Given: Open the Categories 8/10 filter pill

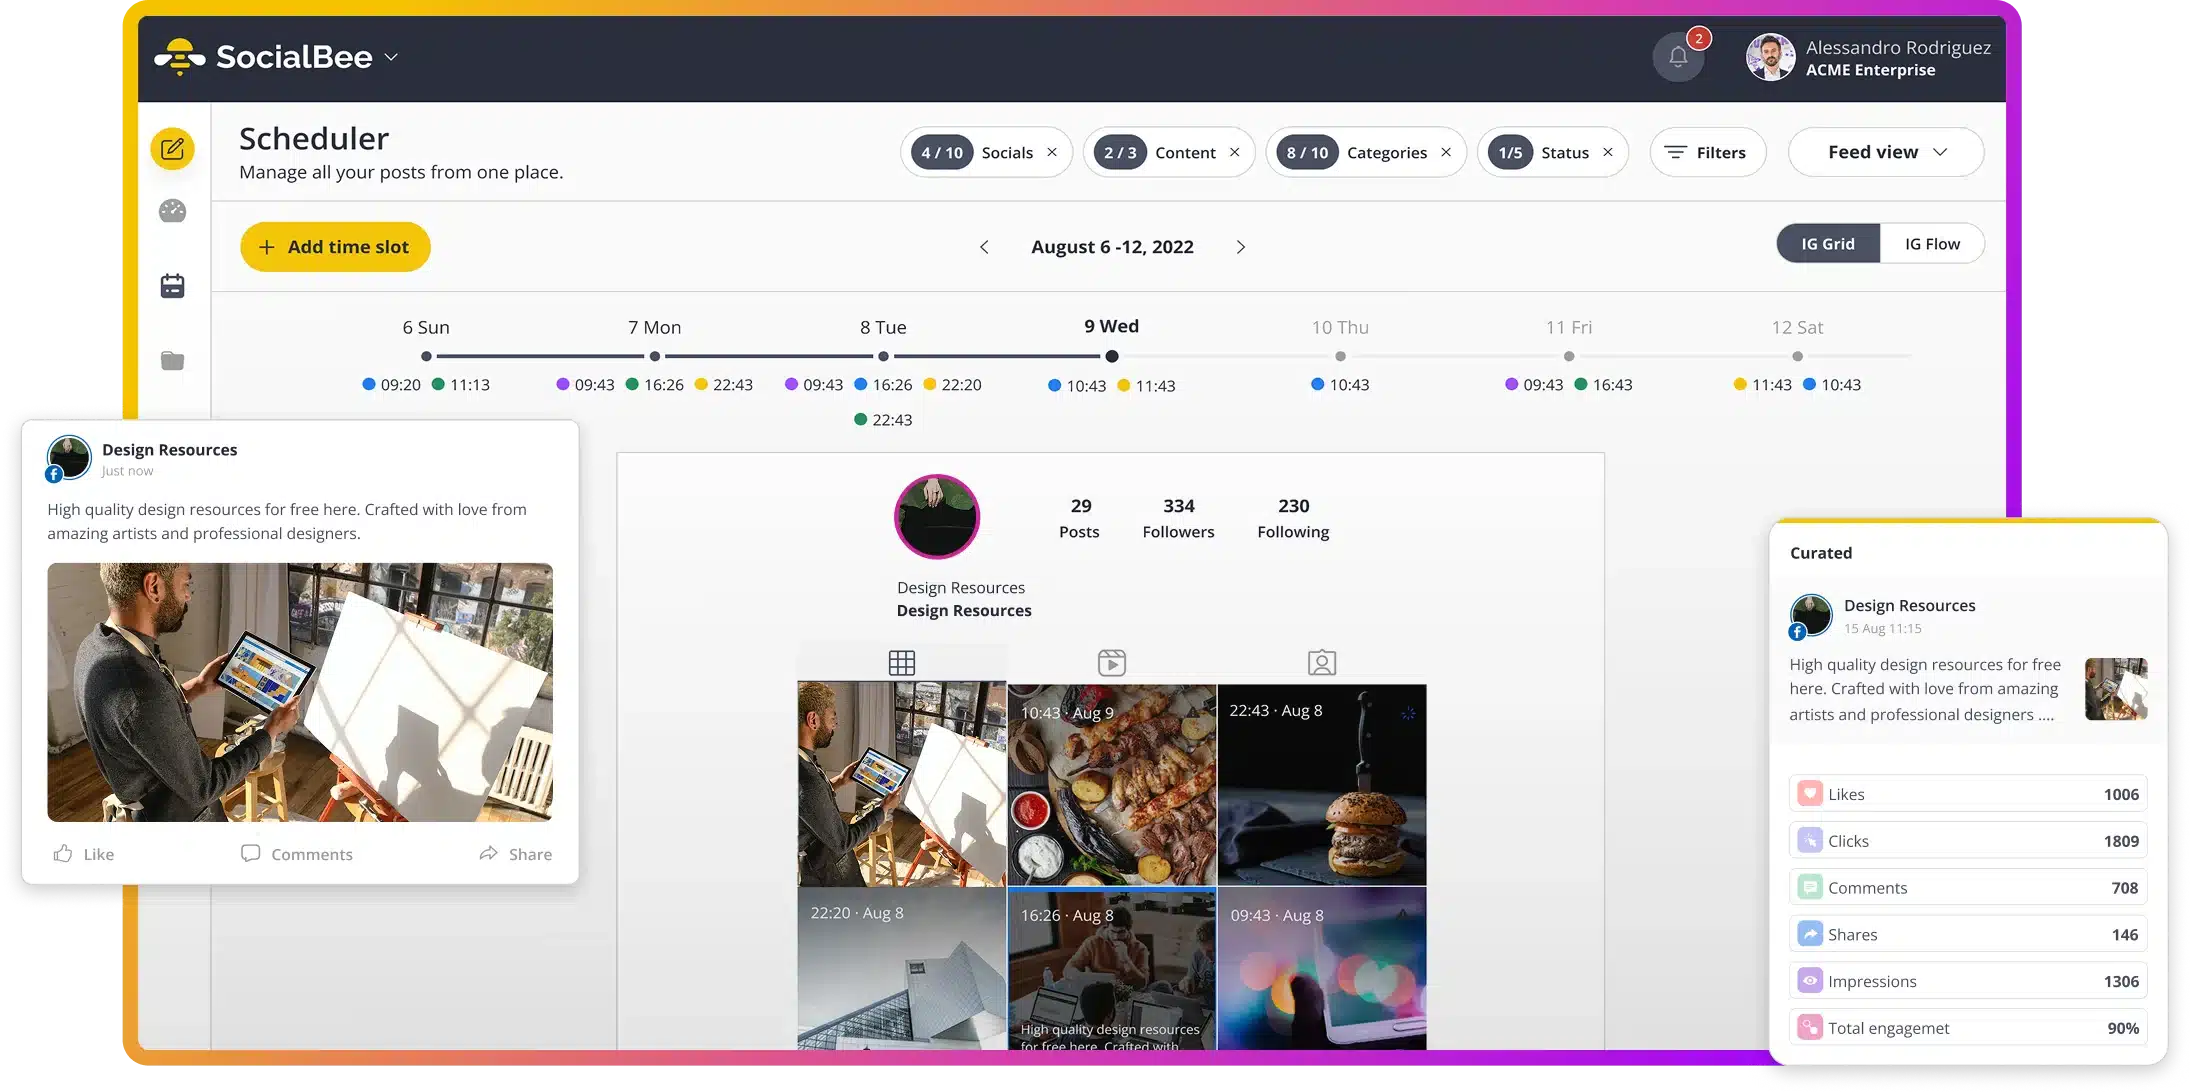Looking at the screenshot, I should pos(1365,152).
